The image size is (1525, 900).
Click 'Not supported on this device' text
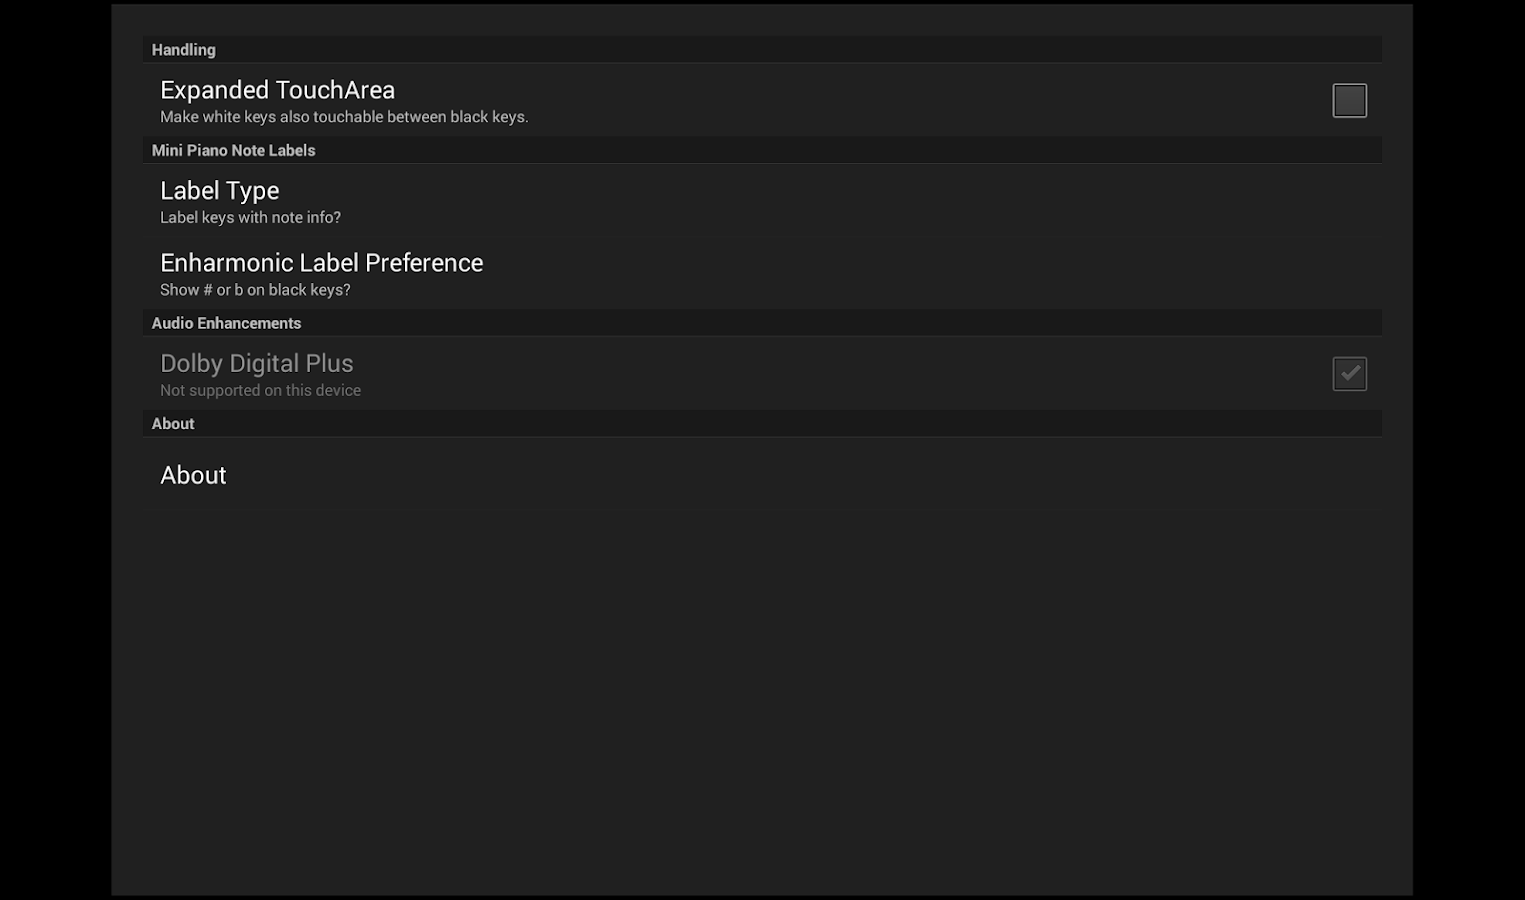(260, 391)
